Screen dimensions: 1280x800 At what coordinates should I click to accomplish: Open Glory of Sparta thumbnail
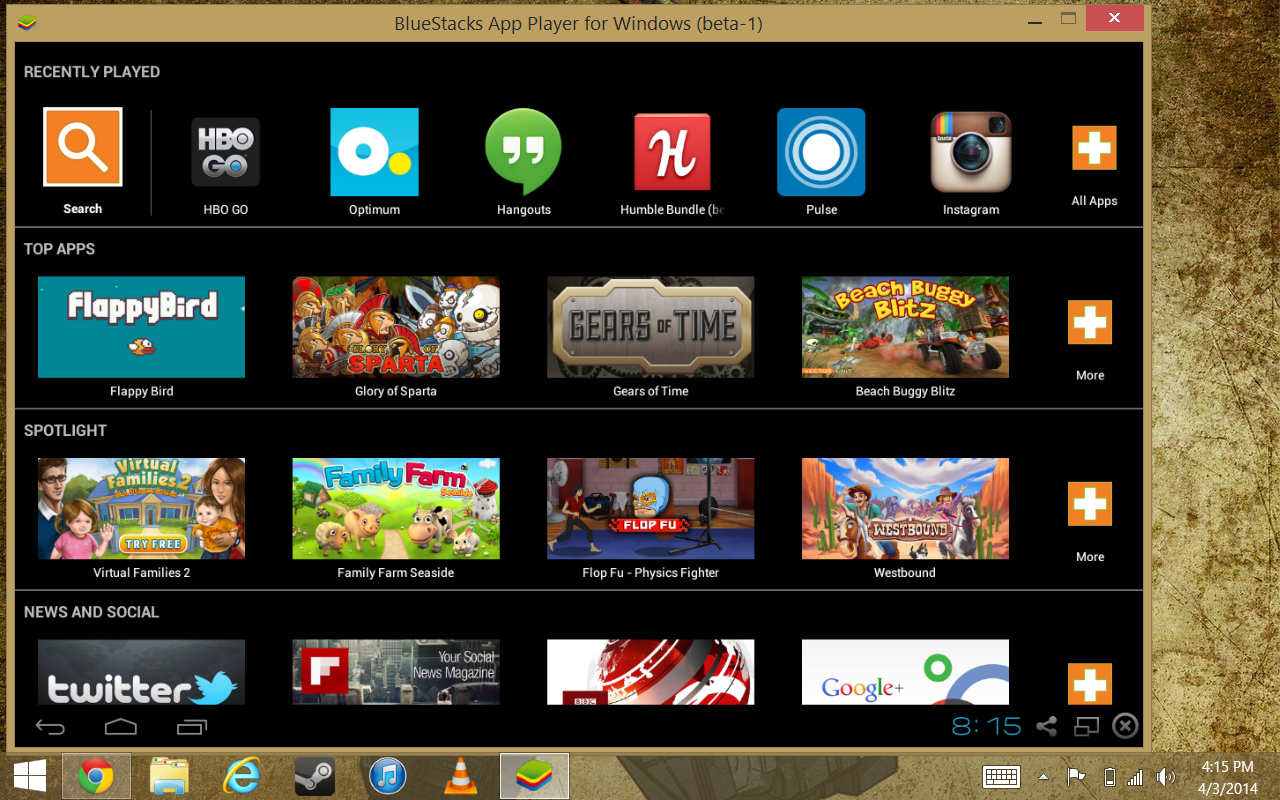pyautogui.click(x=396, y=327)
